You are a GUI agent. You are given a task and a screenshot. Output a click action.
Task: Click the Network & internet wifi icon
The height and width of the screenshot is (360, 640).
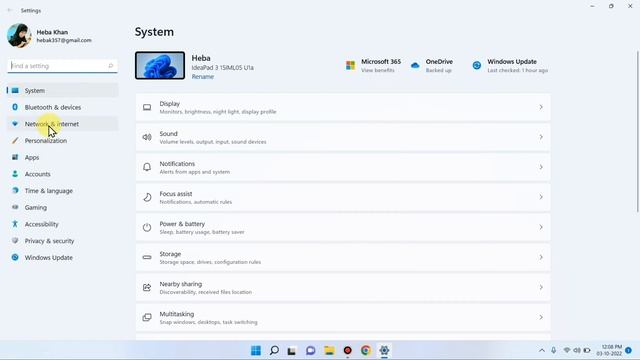[15, 124]
